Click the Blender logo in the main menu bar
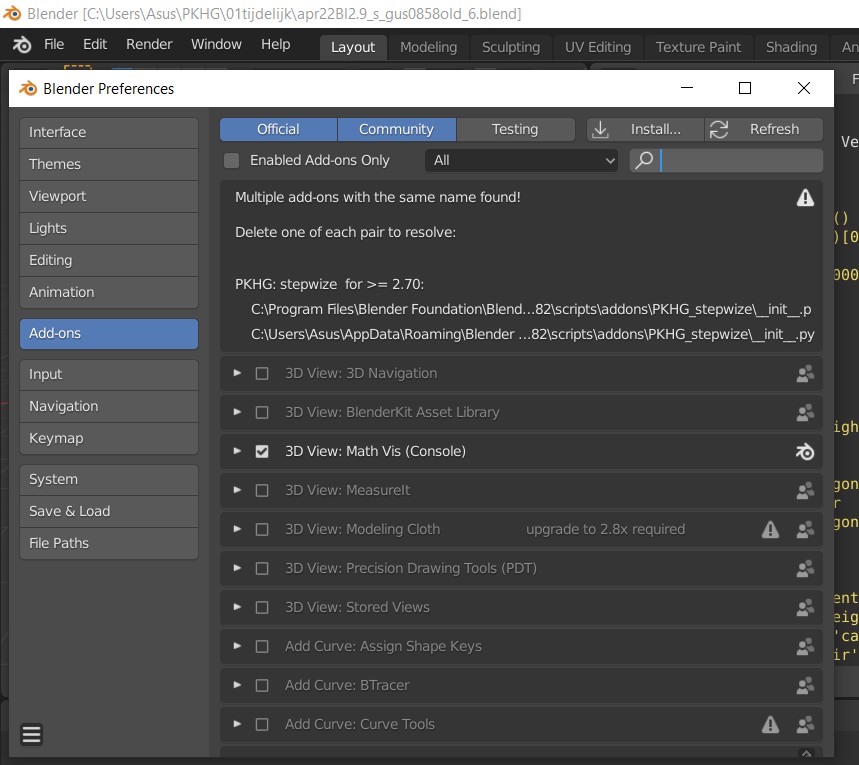 tap(22, 44)
